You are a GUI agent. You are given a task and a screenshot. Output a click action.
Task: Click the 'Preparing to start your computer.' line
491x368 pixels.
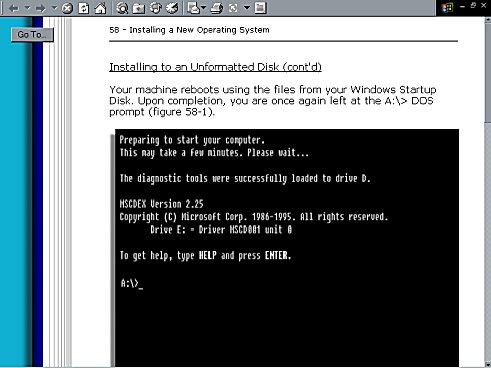(192, 140)
